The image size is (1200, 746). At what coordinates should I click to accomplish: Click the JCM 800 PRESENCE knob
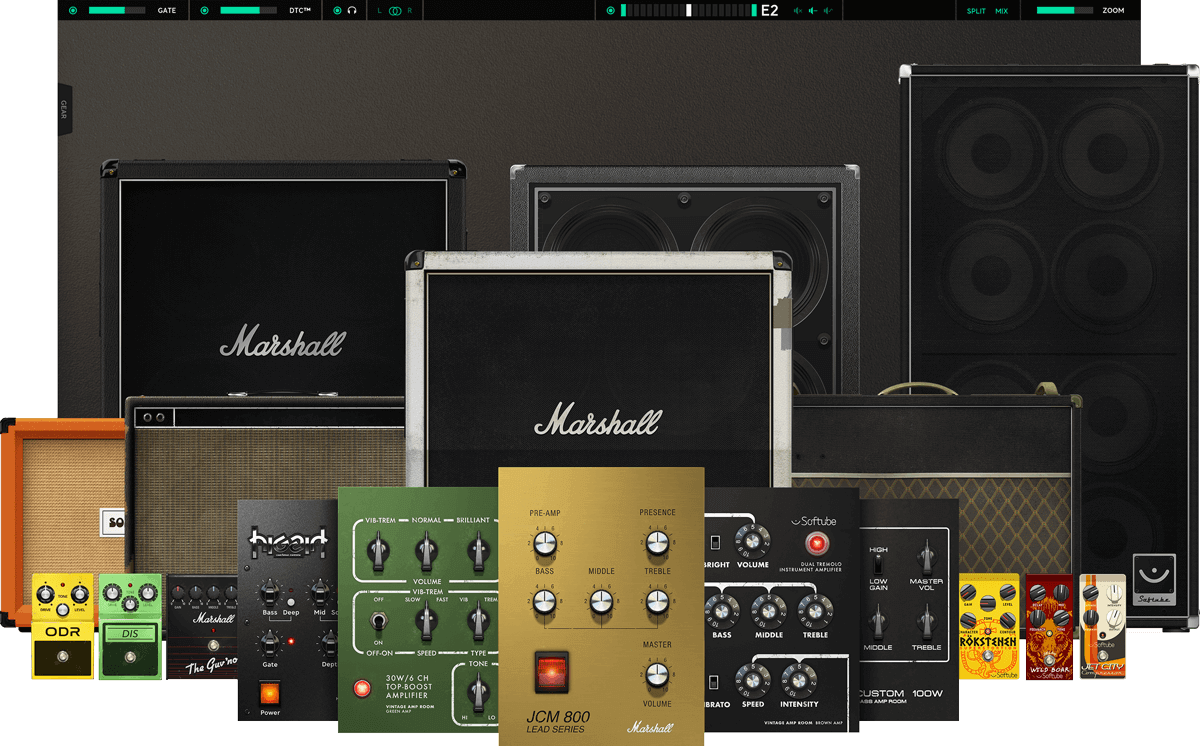pyautogui.click(x=657, y=543)
